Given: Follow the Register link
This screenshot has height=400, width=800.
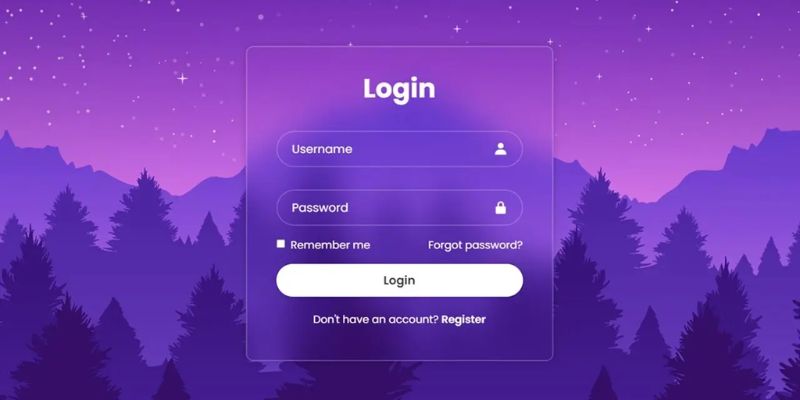Looking at the screenshot, I should tap(463, 319).
